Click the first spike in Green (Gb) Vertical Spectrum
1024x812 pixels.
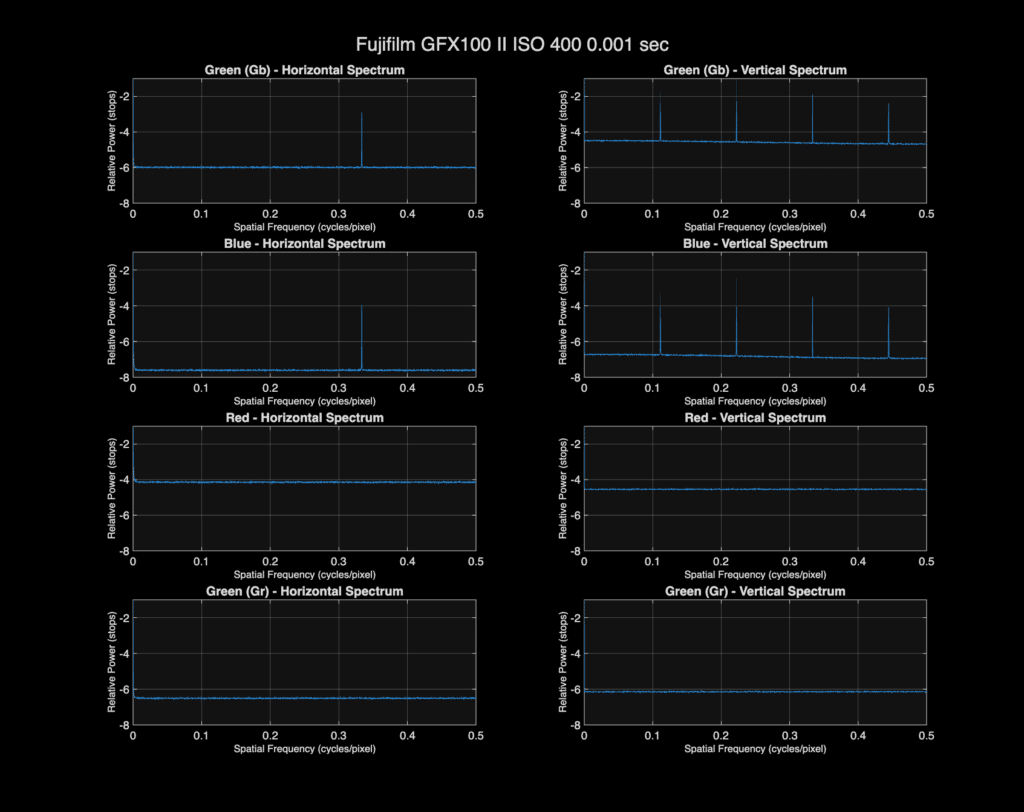pos(660,118)
